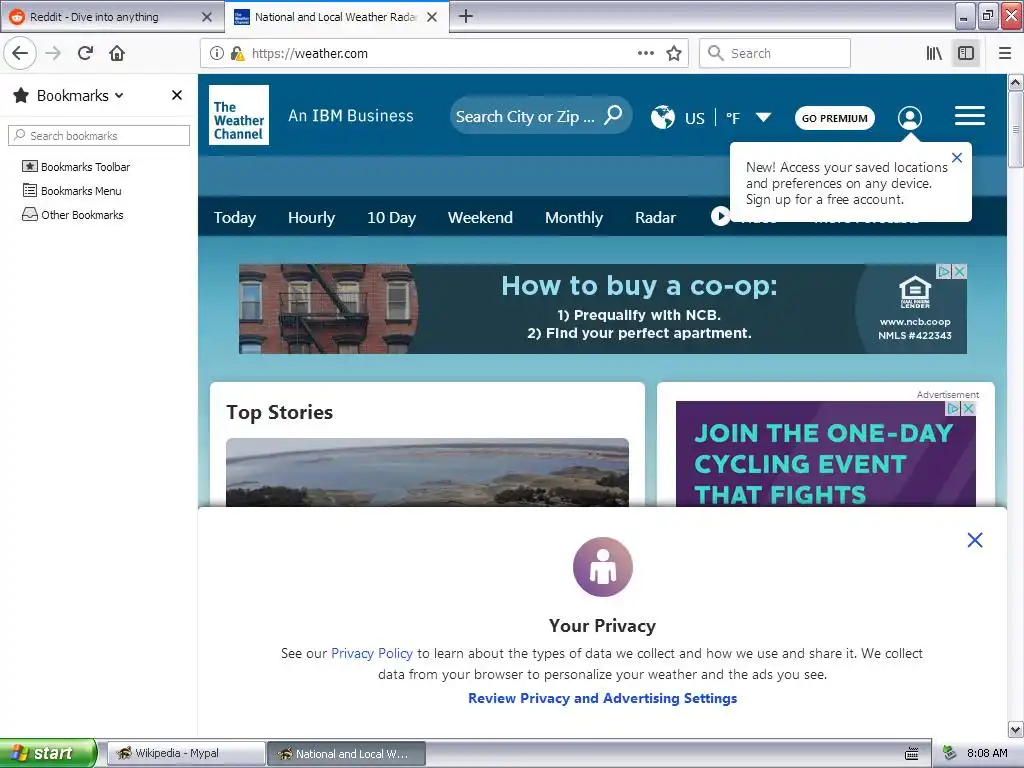Click the address bar URL
This screenshot has width=1024, height=768.
pos(310,54)
